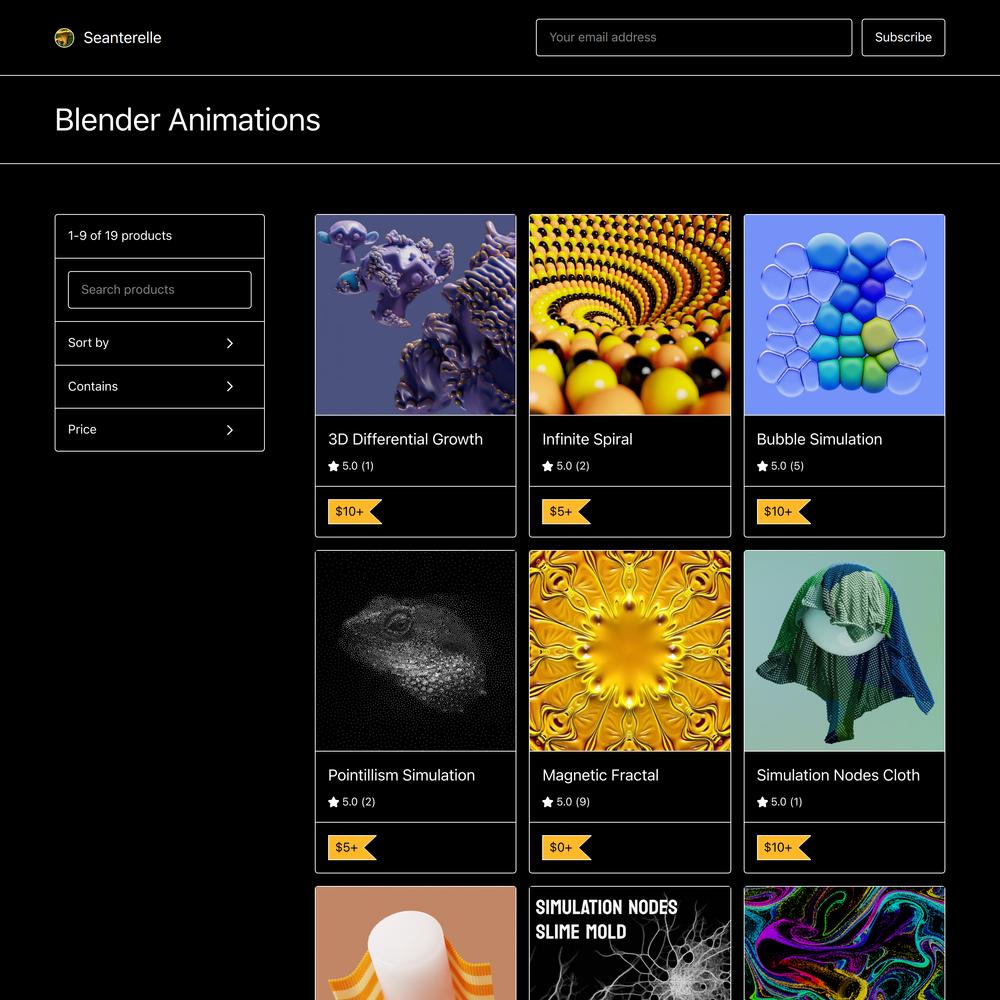Click the Bubble Simulation rating star
The width and height of the screenshot is (1000, 1000).
pos(762,466)
